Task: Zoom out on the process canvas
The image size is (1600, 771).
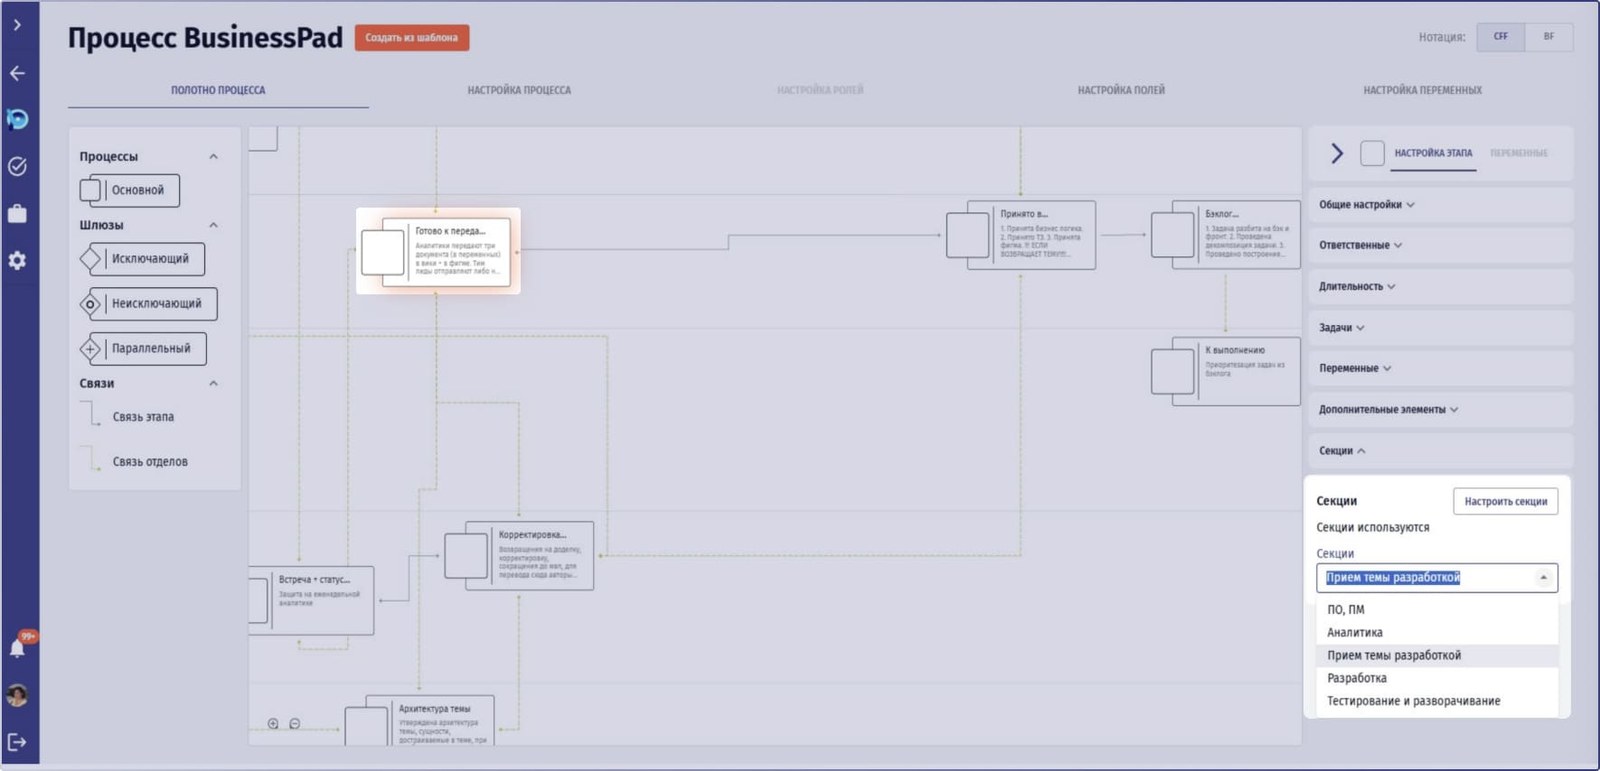Action: [295, 723]
